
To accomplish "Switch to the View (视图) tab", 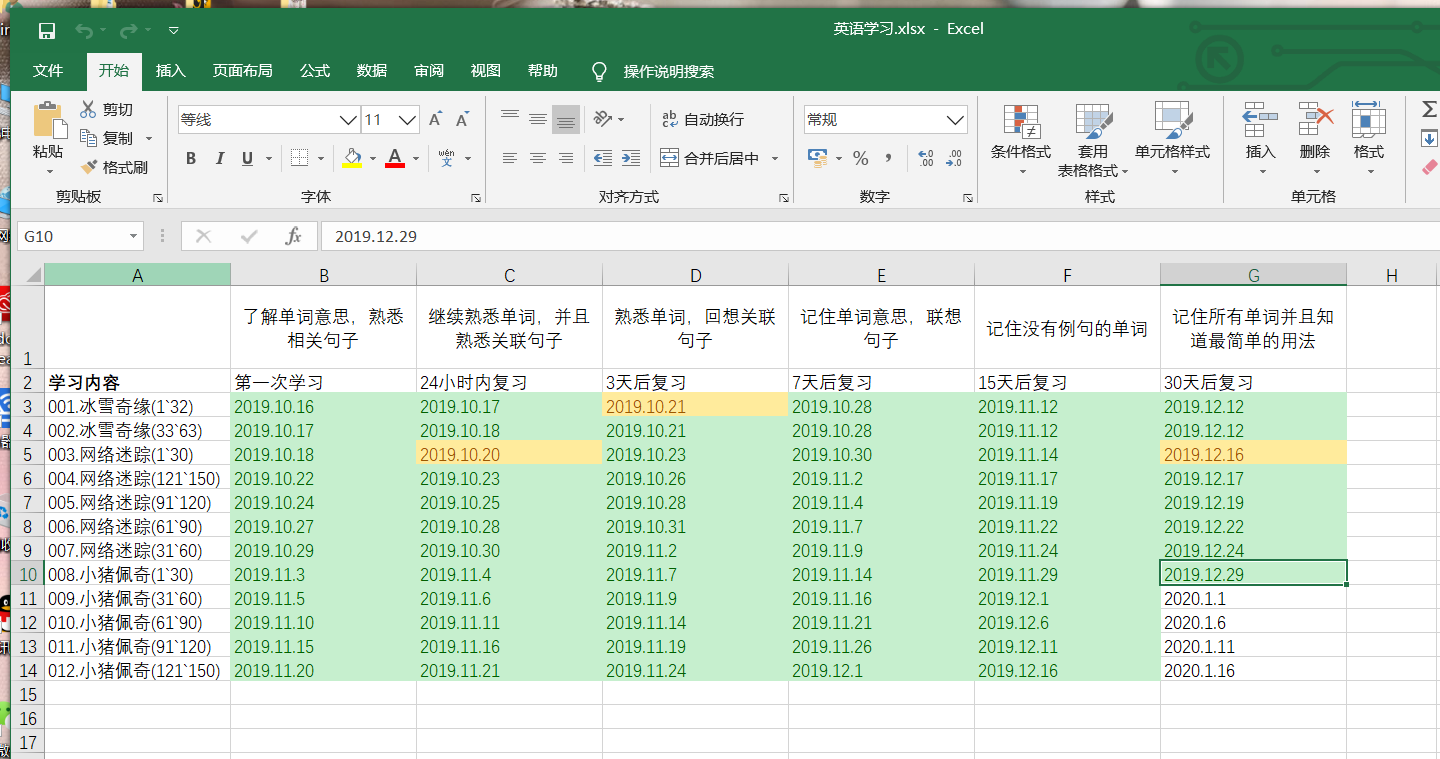I will (x=486, y=71).
